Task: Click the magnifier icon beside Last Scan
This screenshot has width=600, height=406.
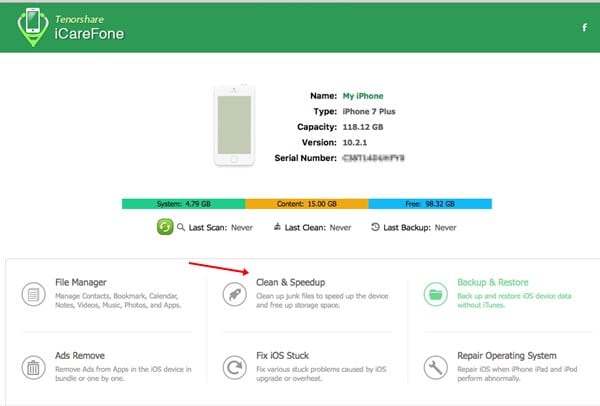Action: point(181,227)
